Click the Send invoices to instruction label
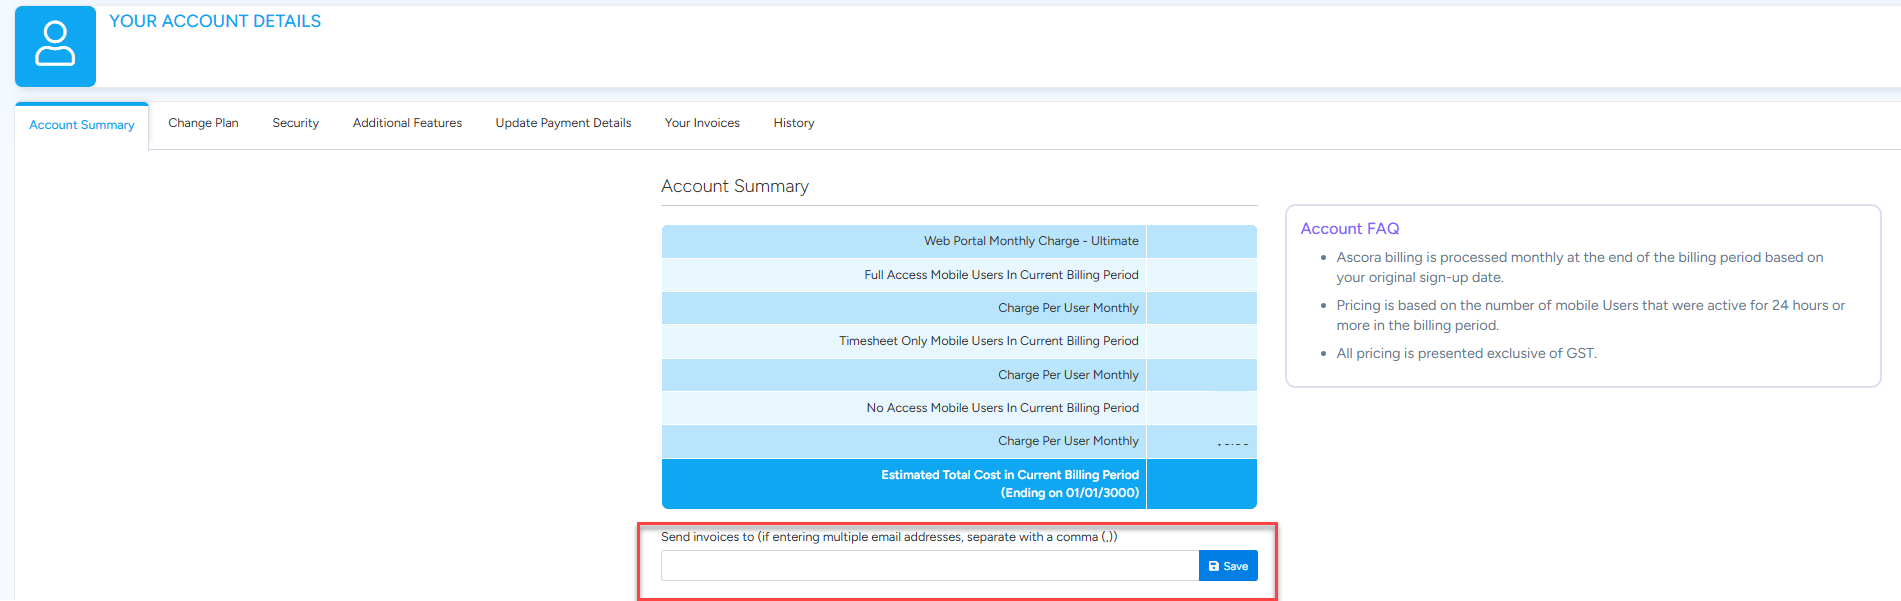This screenshot has height=601, width=1901. click(x=889, y=537)
